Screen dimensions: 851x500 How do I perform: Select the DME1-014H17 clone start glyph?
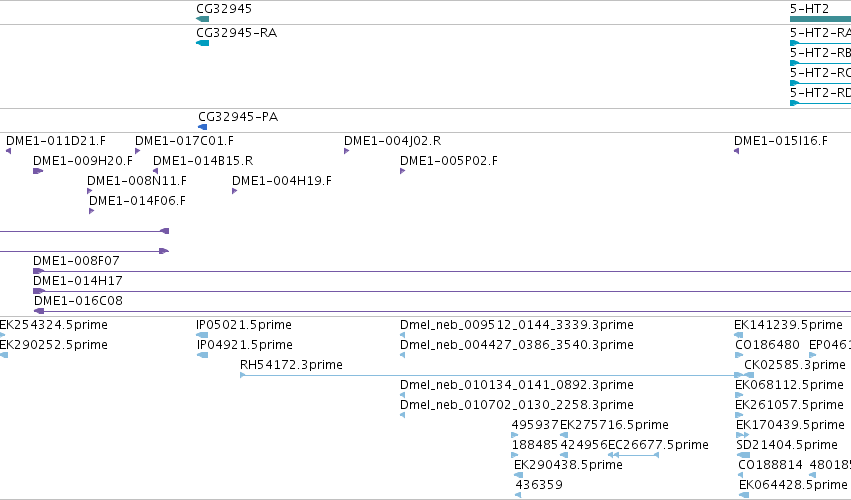coord(39,291)
